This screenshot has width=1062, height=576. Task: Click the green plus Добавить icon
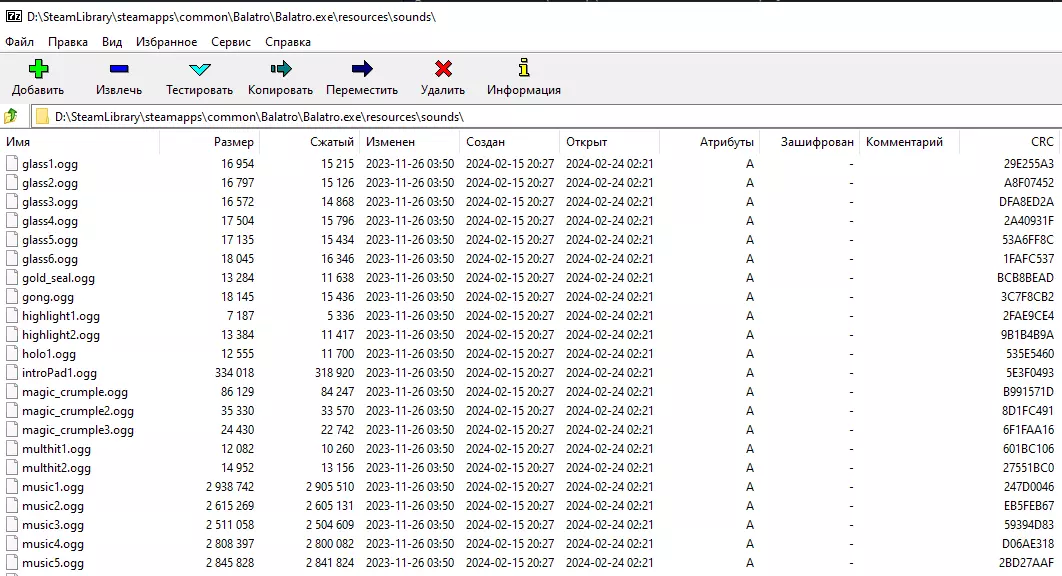[38, 68]
